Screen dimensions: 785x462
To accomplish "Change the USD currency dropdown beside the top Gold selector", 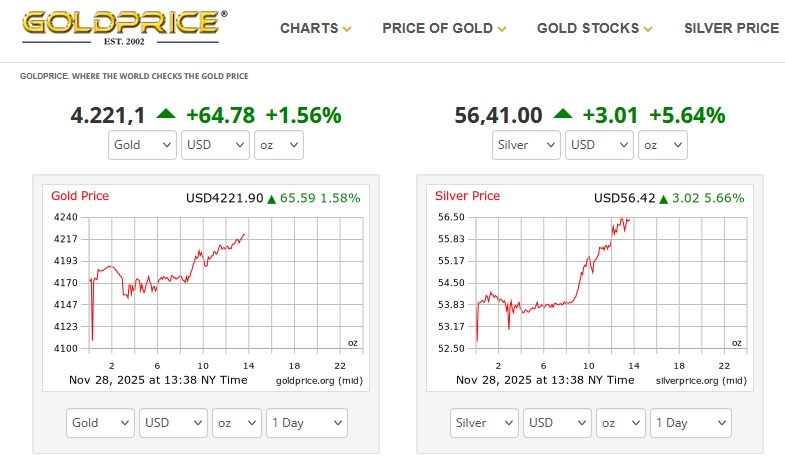I will (216, 145).
